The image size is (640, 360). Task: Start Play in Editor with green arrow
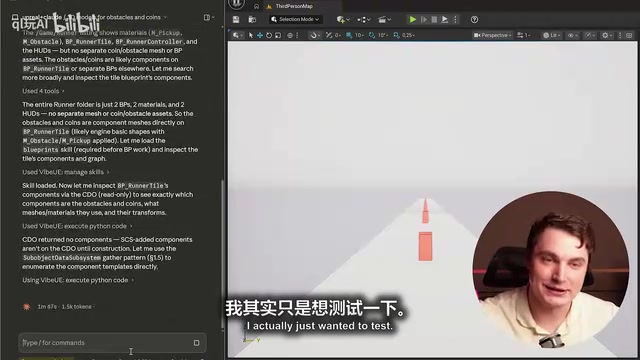413,19
